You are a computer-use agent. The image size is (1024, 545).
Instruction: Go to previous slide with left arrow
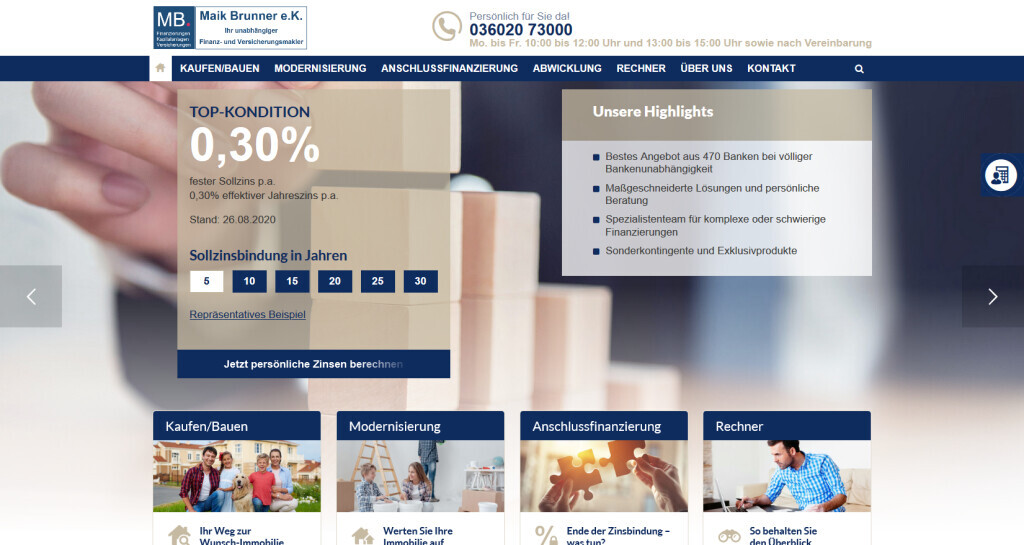pyautogui.click(x=31, y=296)
